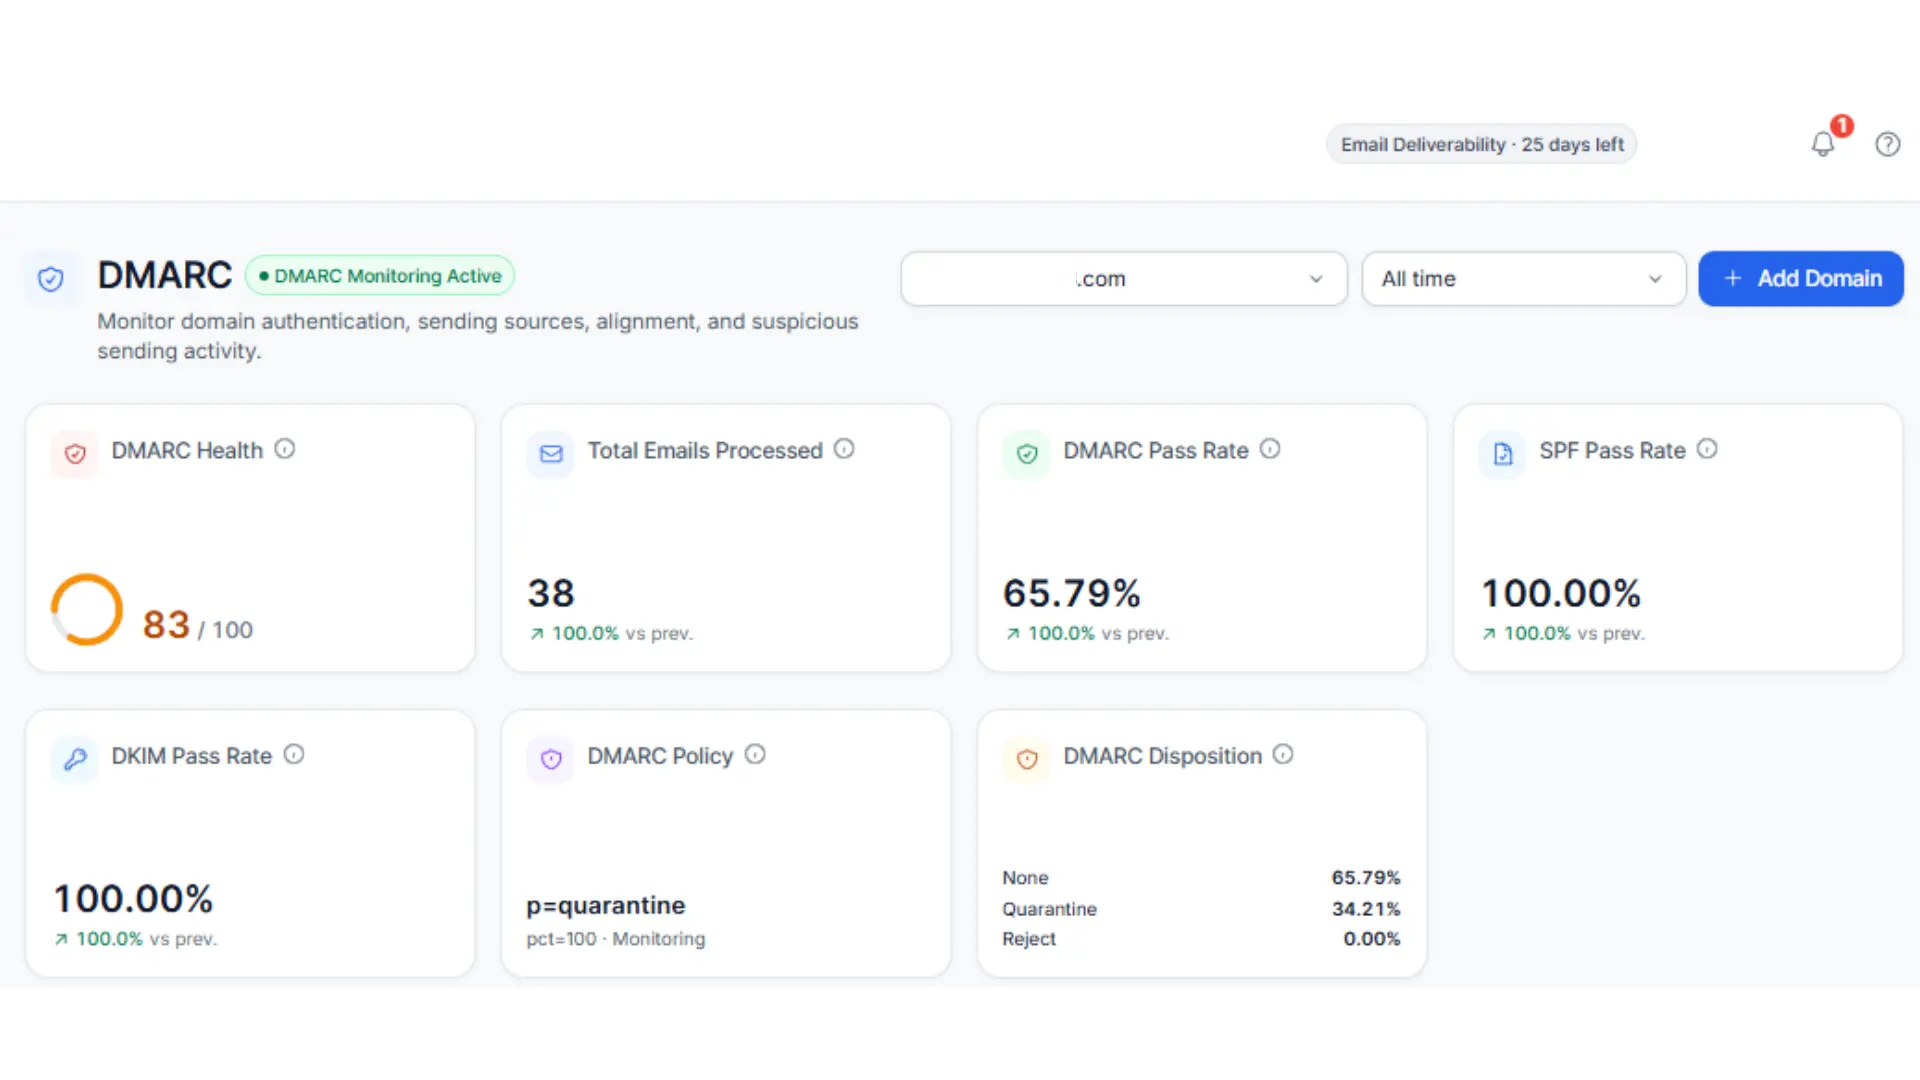Viewport: 1920px width, 1080px height.
Task: Click the 0.00% reject percentage
Action: 1372,939
